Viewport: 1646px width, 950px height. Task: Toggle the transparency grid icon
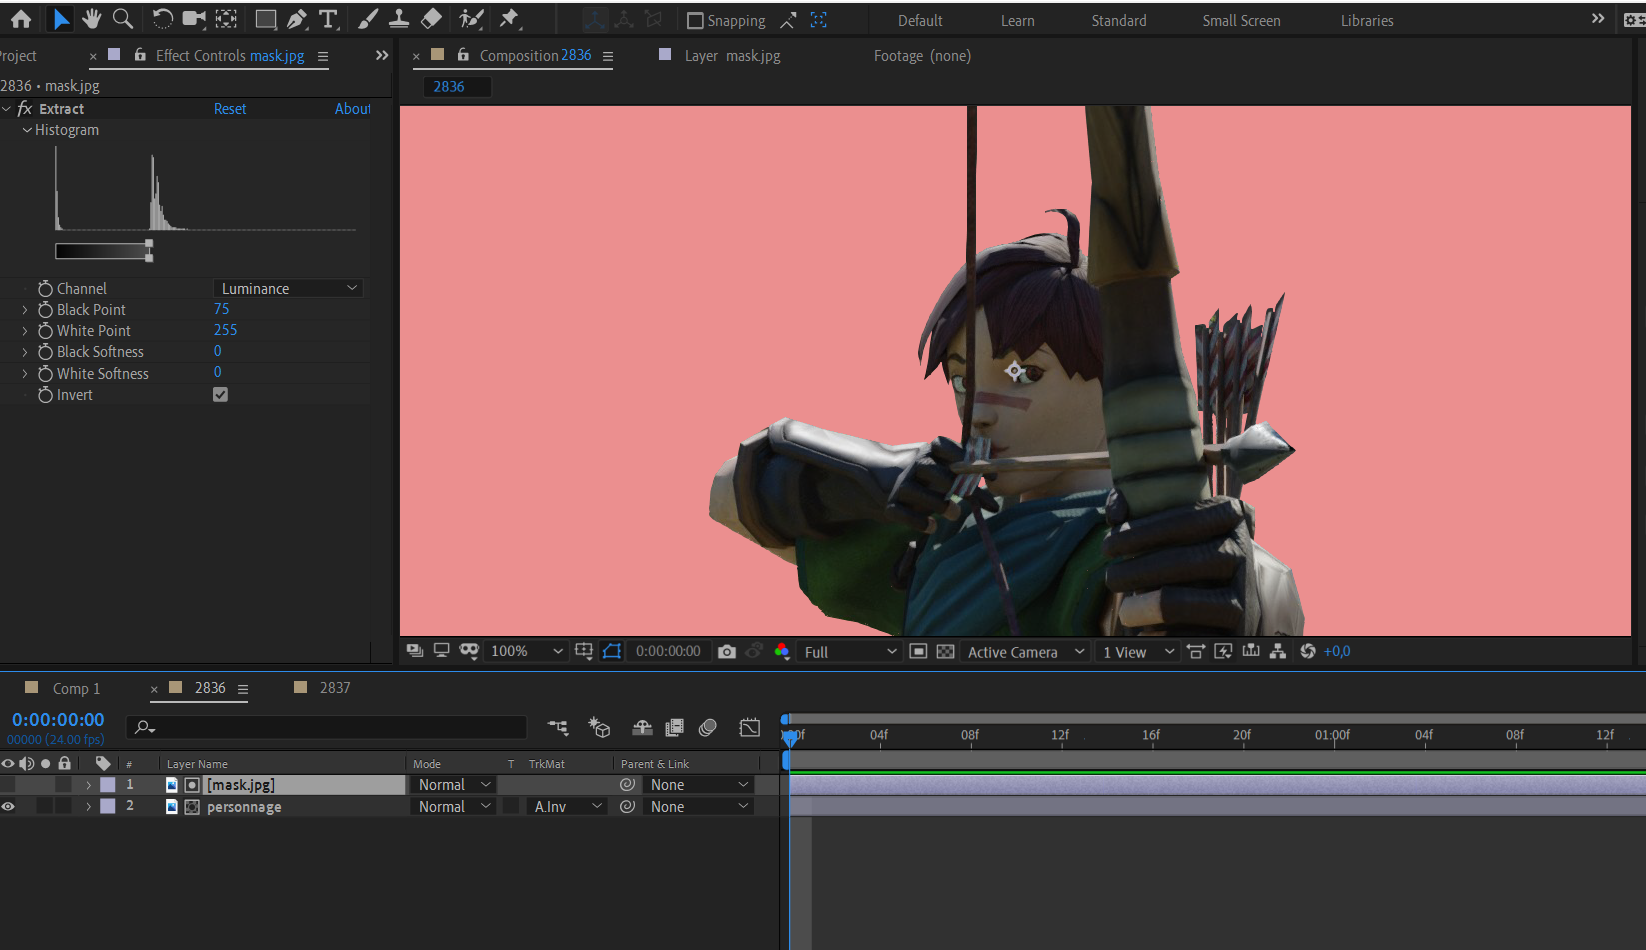[945, 652]
